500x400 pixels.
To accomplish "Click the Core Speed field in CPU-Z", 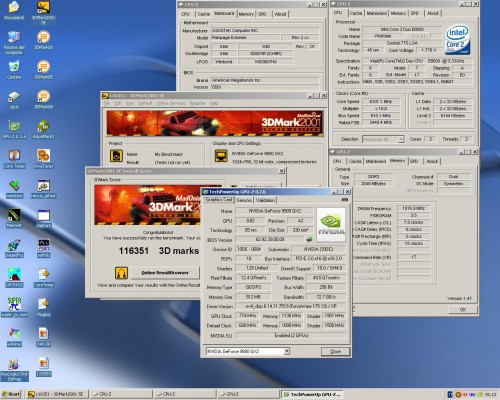I will coord(381,101).
